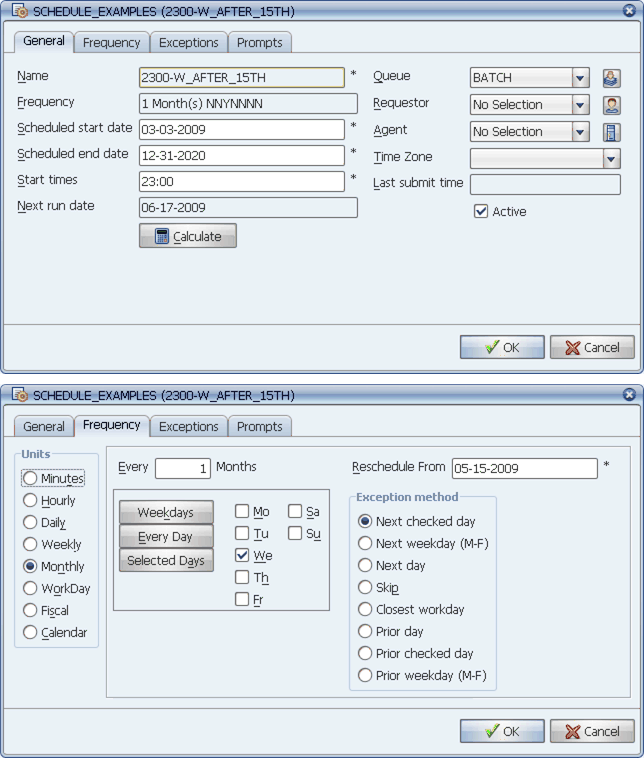644x758 pixels.
Task: Switch to Exceptions tab in top dialog
Action: (x=188, y=42)
